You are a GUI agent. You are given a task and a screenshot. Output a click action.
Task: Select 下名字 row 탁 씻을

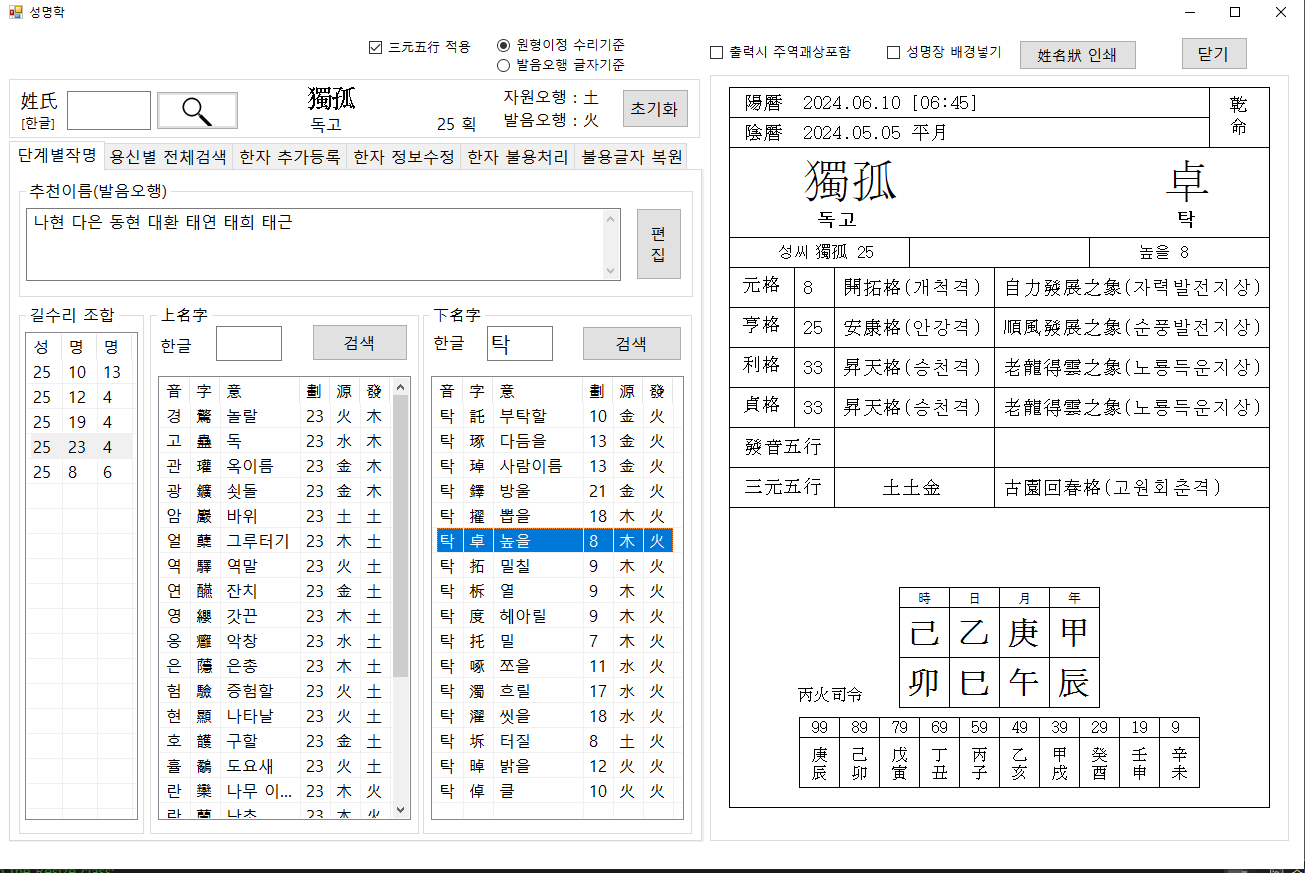[x=555, y=716]
